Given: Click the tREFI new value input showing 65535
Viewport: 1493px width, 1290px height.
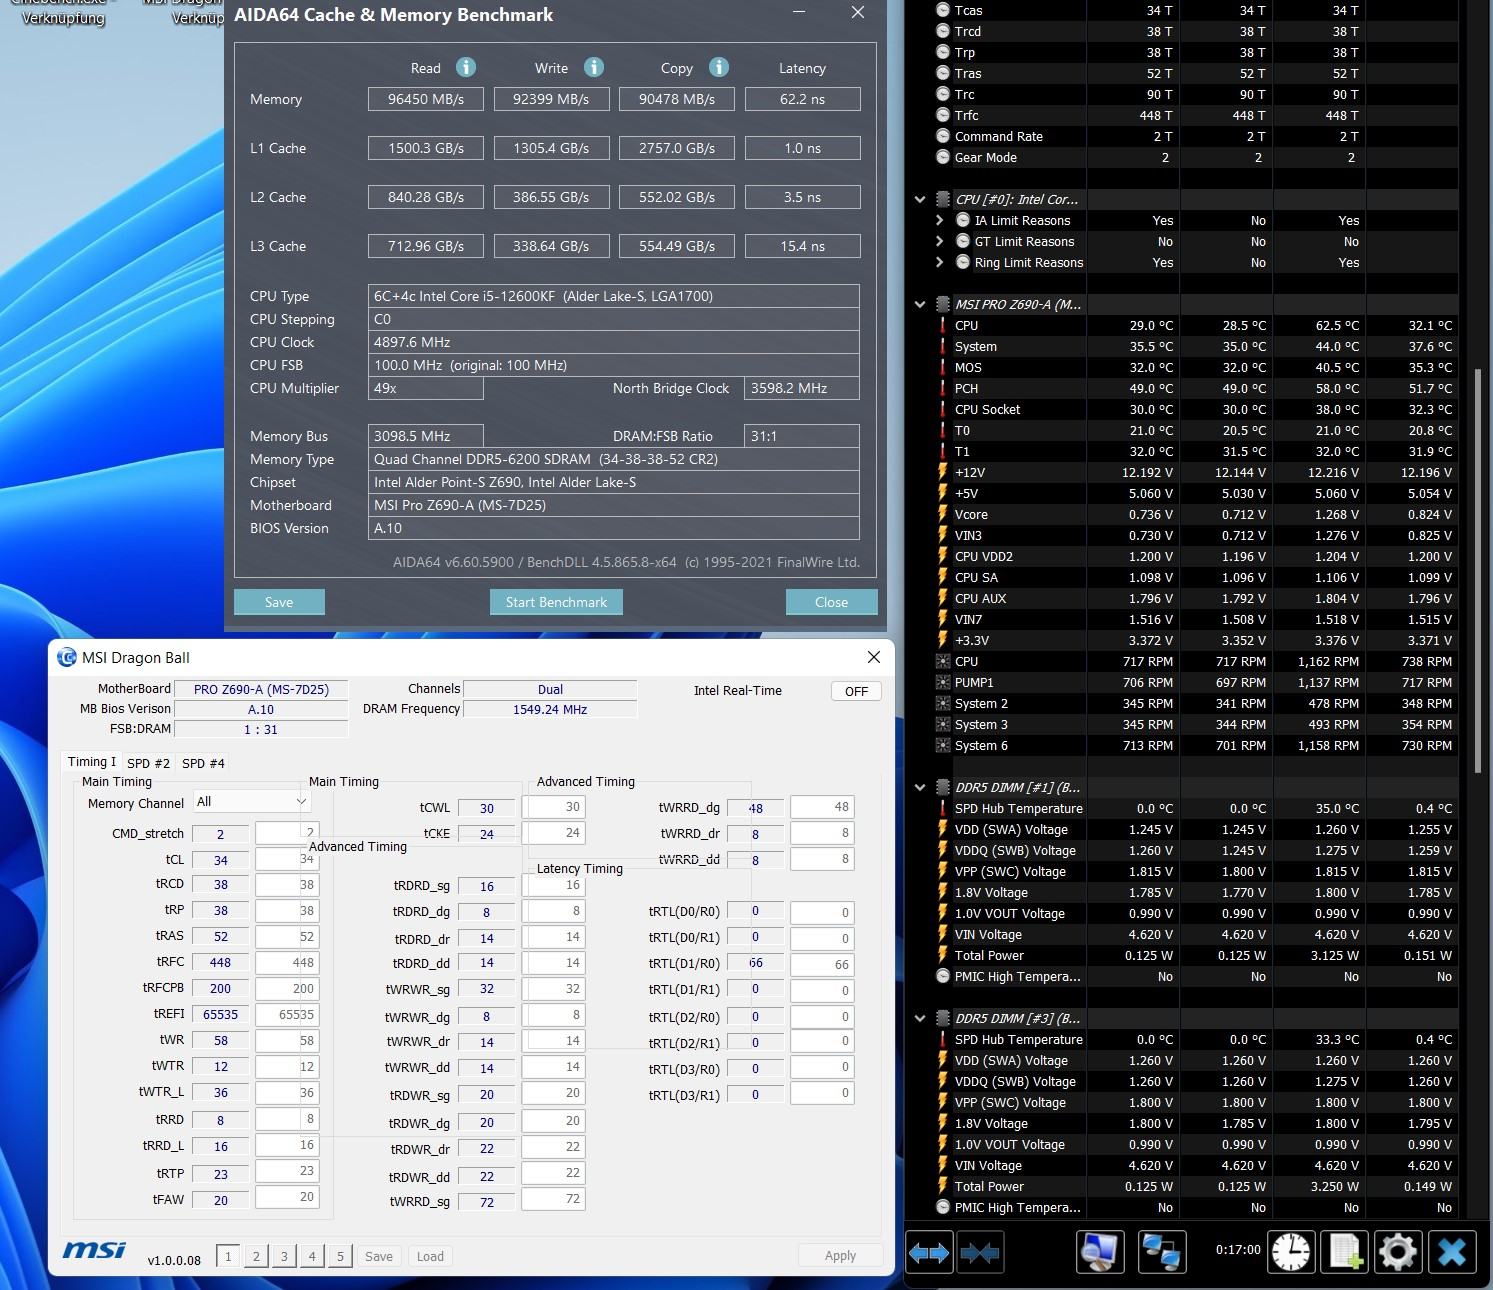Looking at the screenshot, I should point(287,1014).
